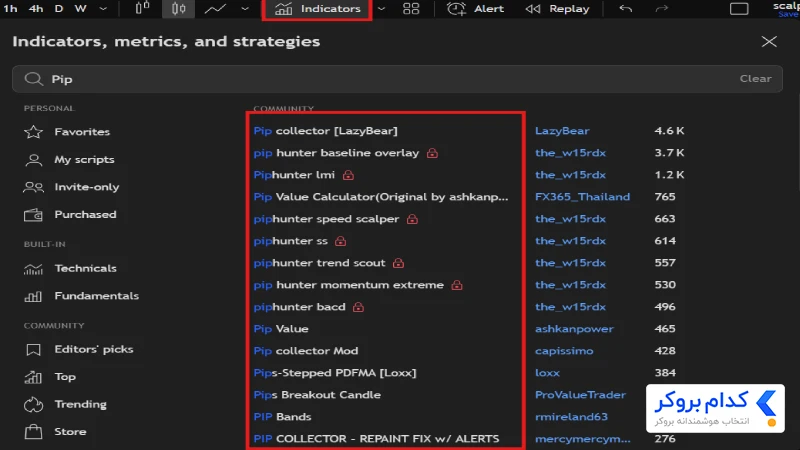Open the_w15rdx profile beside Piphunter lmi
The width and height of the screenshot is (800, 450).
pos(570,174)
